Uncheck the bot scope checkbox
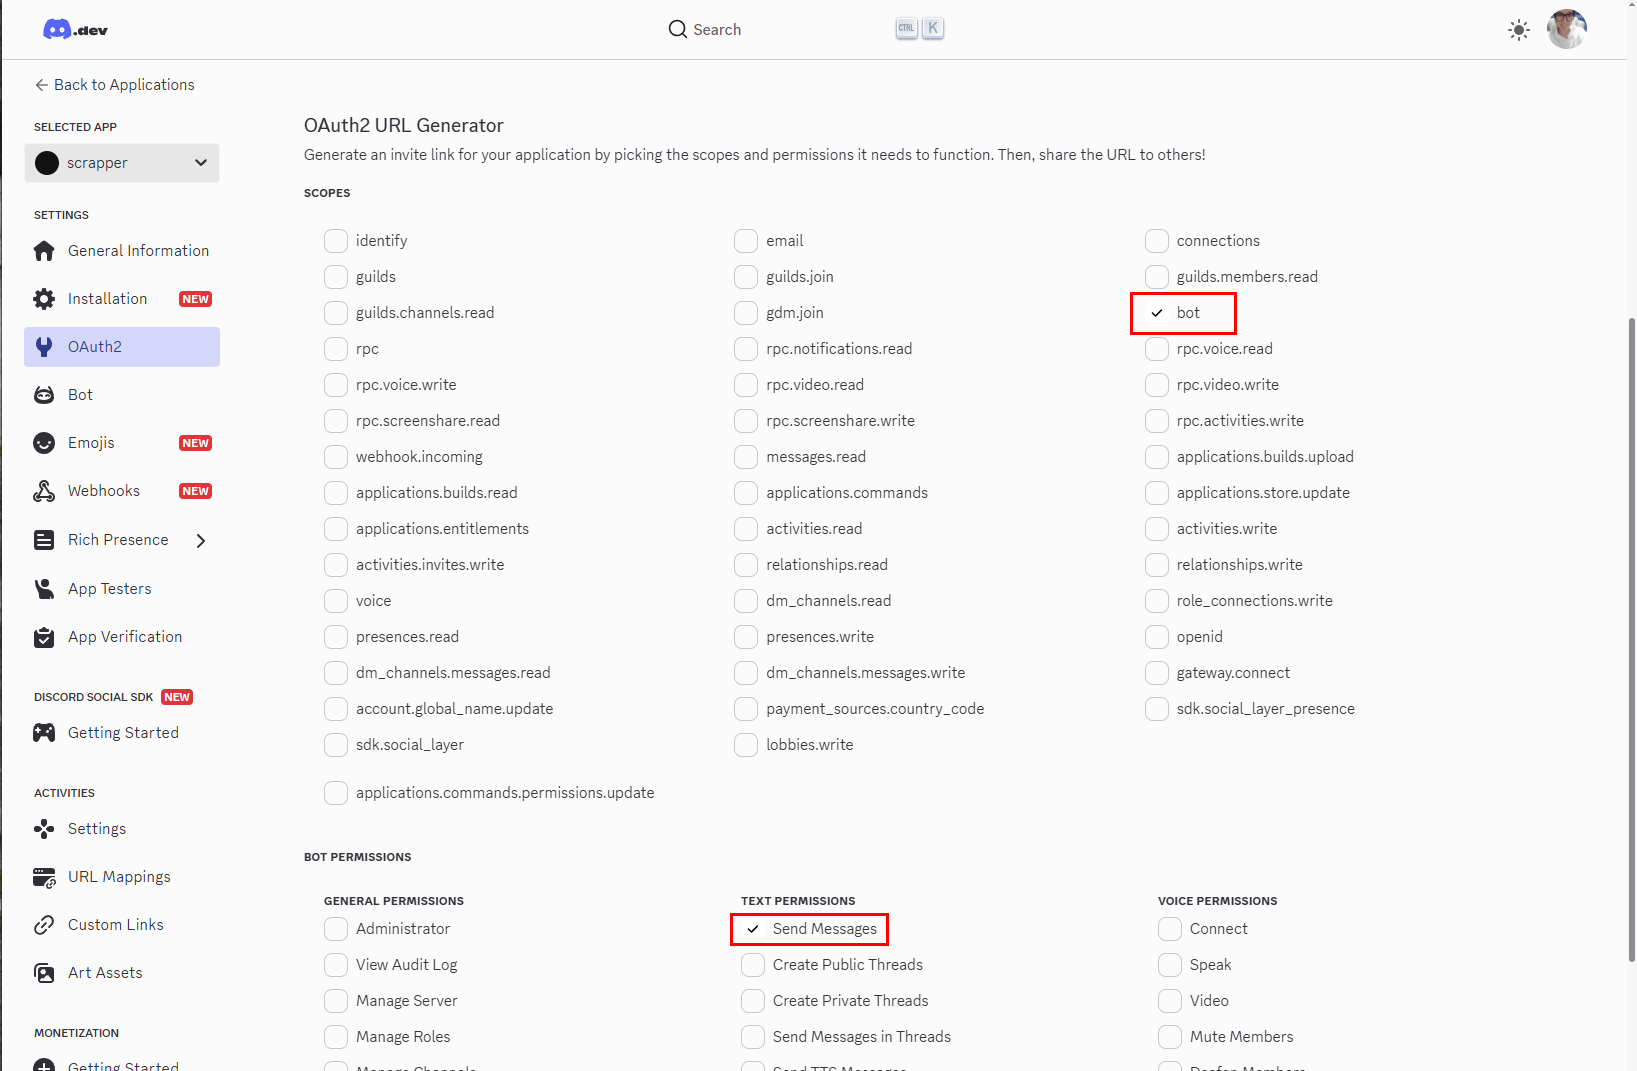1637x1071 pixels. click(1157, 313)
